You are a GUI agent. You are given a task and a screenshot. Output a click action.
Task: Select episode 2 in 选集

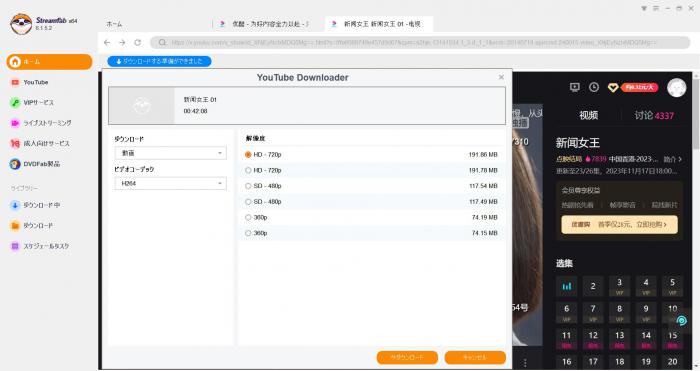tap(593, 286)
